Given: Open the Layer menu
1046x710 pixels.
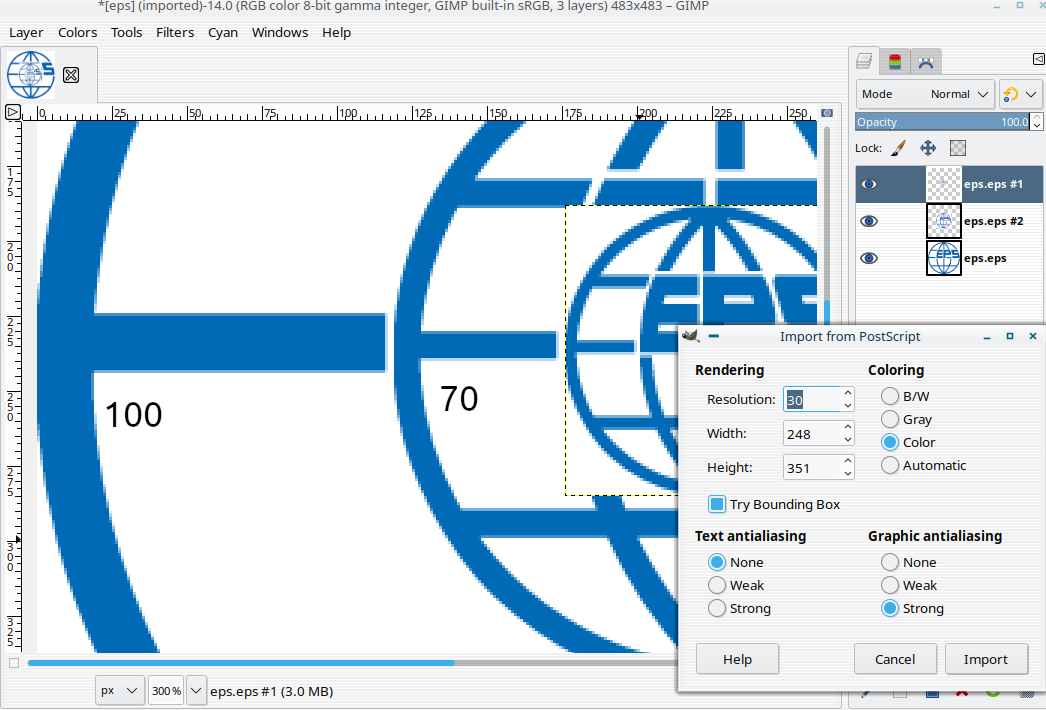Looking at the screenshot, I should [26, 32].
